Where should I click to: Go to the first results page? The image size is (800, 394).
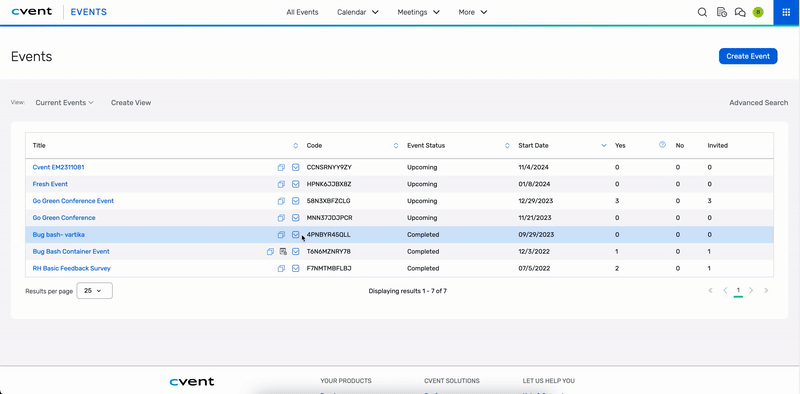[x=710, y=290]
